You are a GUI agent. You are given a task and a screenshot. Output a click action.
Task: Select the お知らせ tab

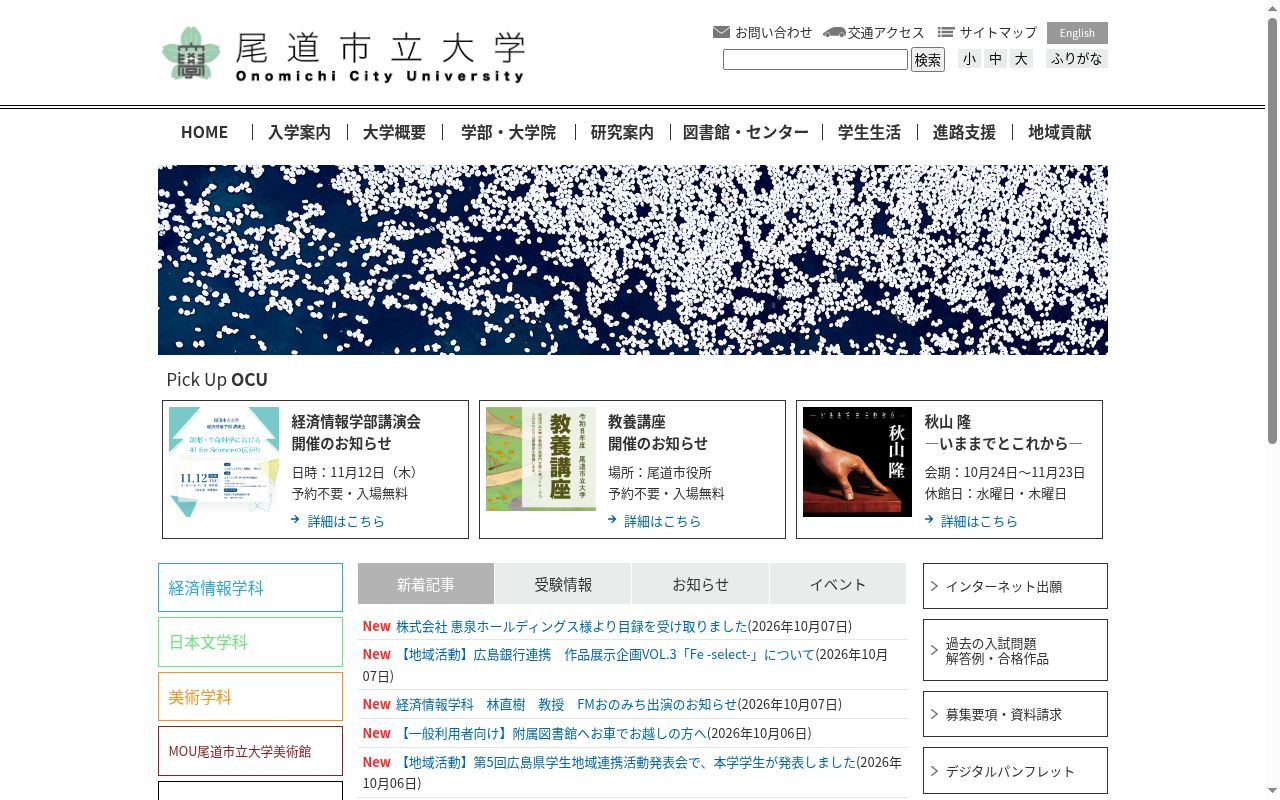click(700, 584)
